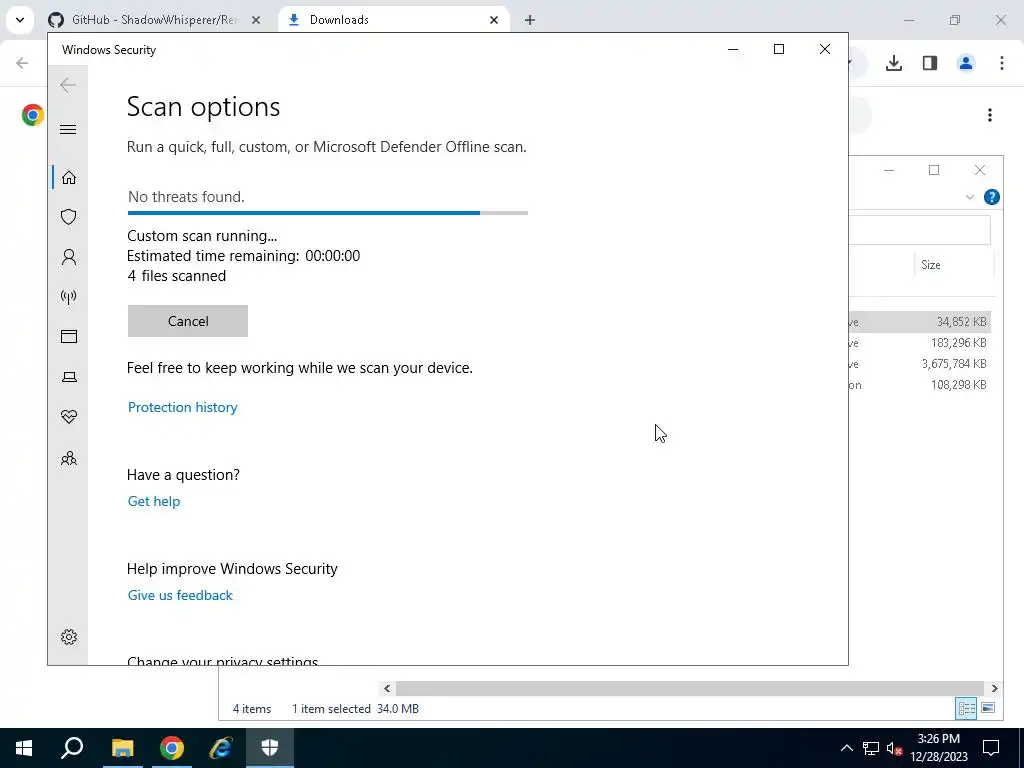Open taskbar search

tap(72, 748)
